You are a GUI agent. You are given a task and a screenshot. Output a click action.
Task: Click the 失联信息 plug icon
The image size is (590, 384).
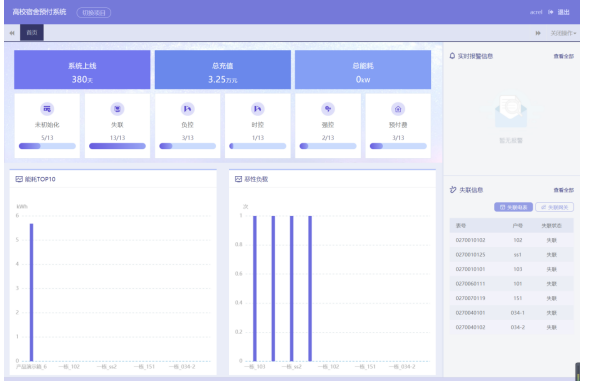click(x=453, y=190)
